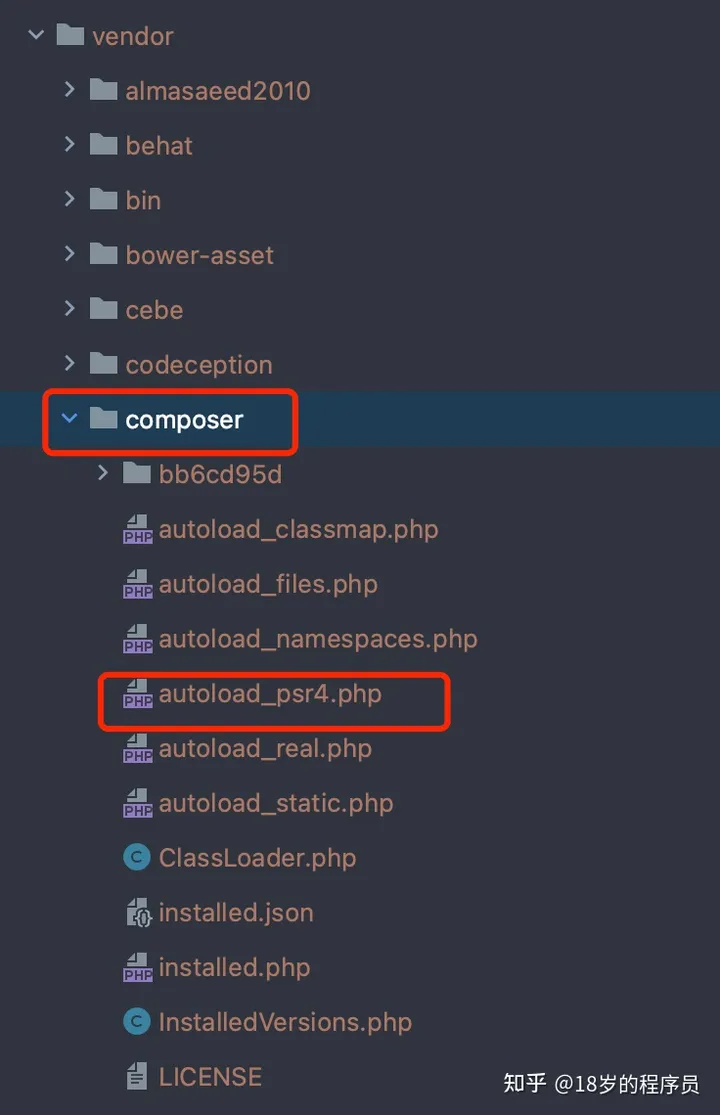Click class icon of InstalledVersions.php
The height and width of the screenshot is (1115, 720).
[136, 1022]
